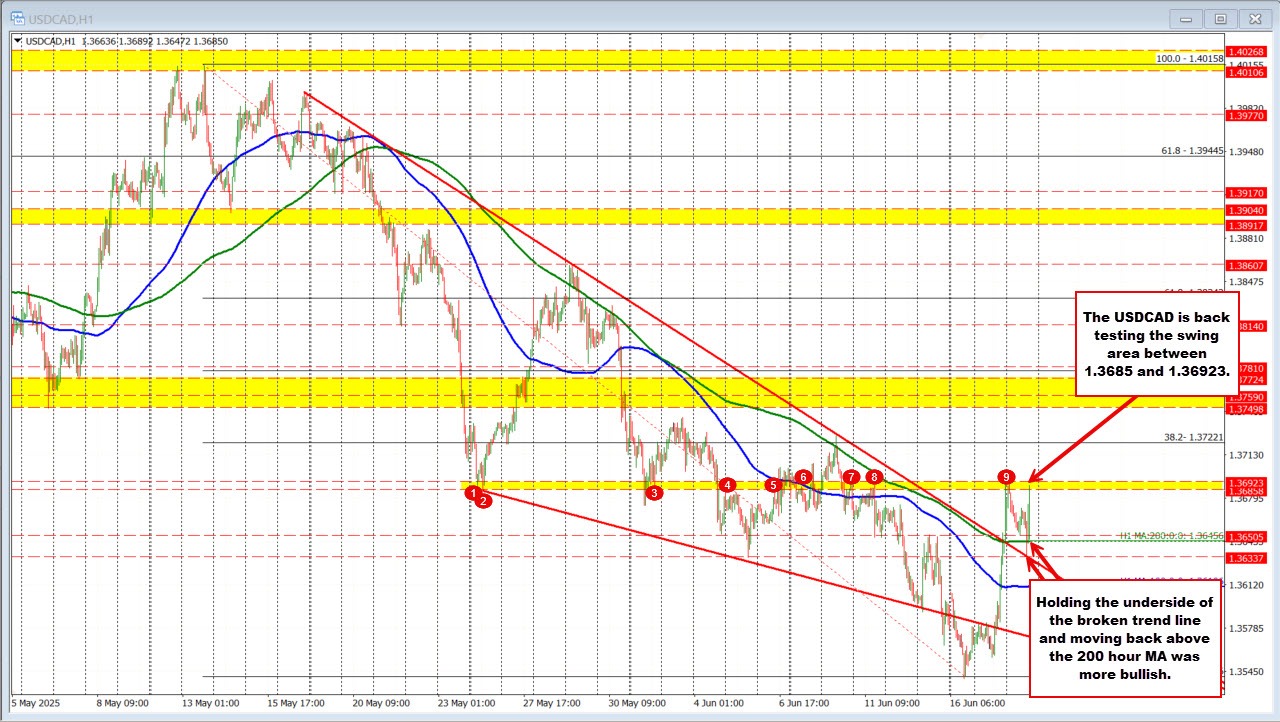Click the 1.35785 price axis value
The image size is (1280, 722).
click(x=1246, y=629)
